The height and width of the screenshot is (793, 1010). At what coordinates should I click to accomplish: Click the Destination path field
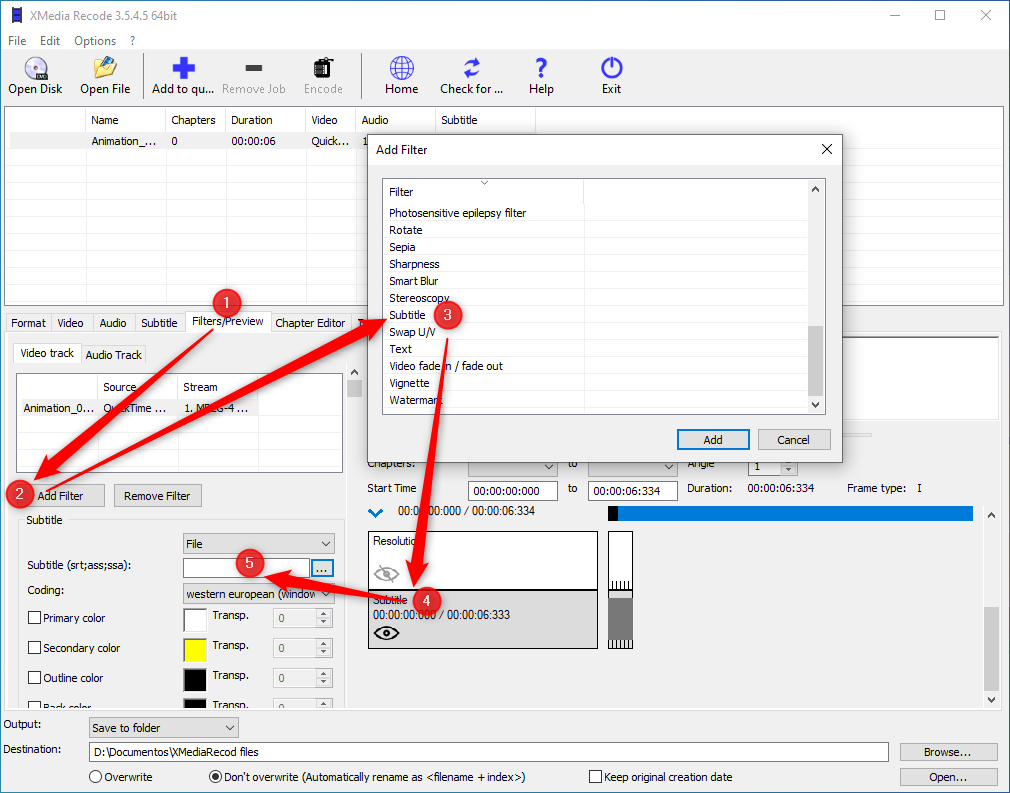pos(489,752)
